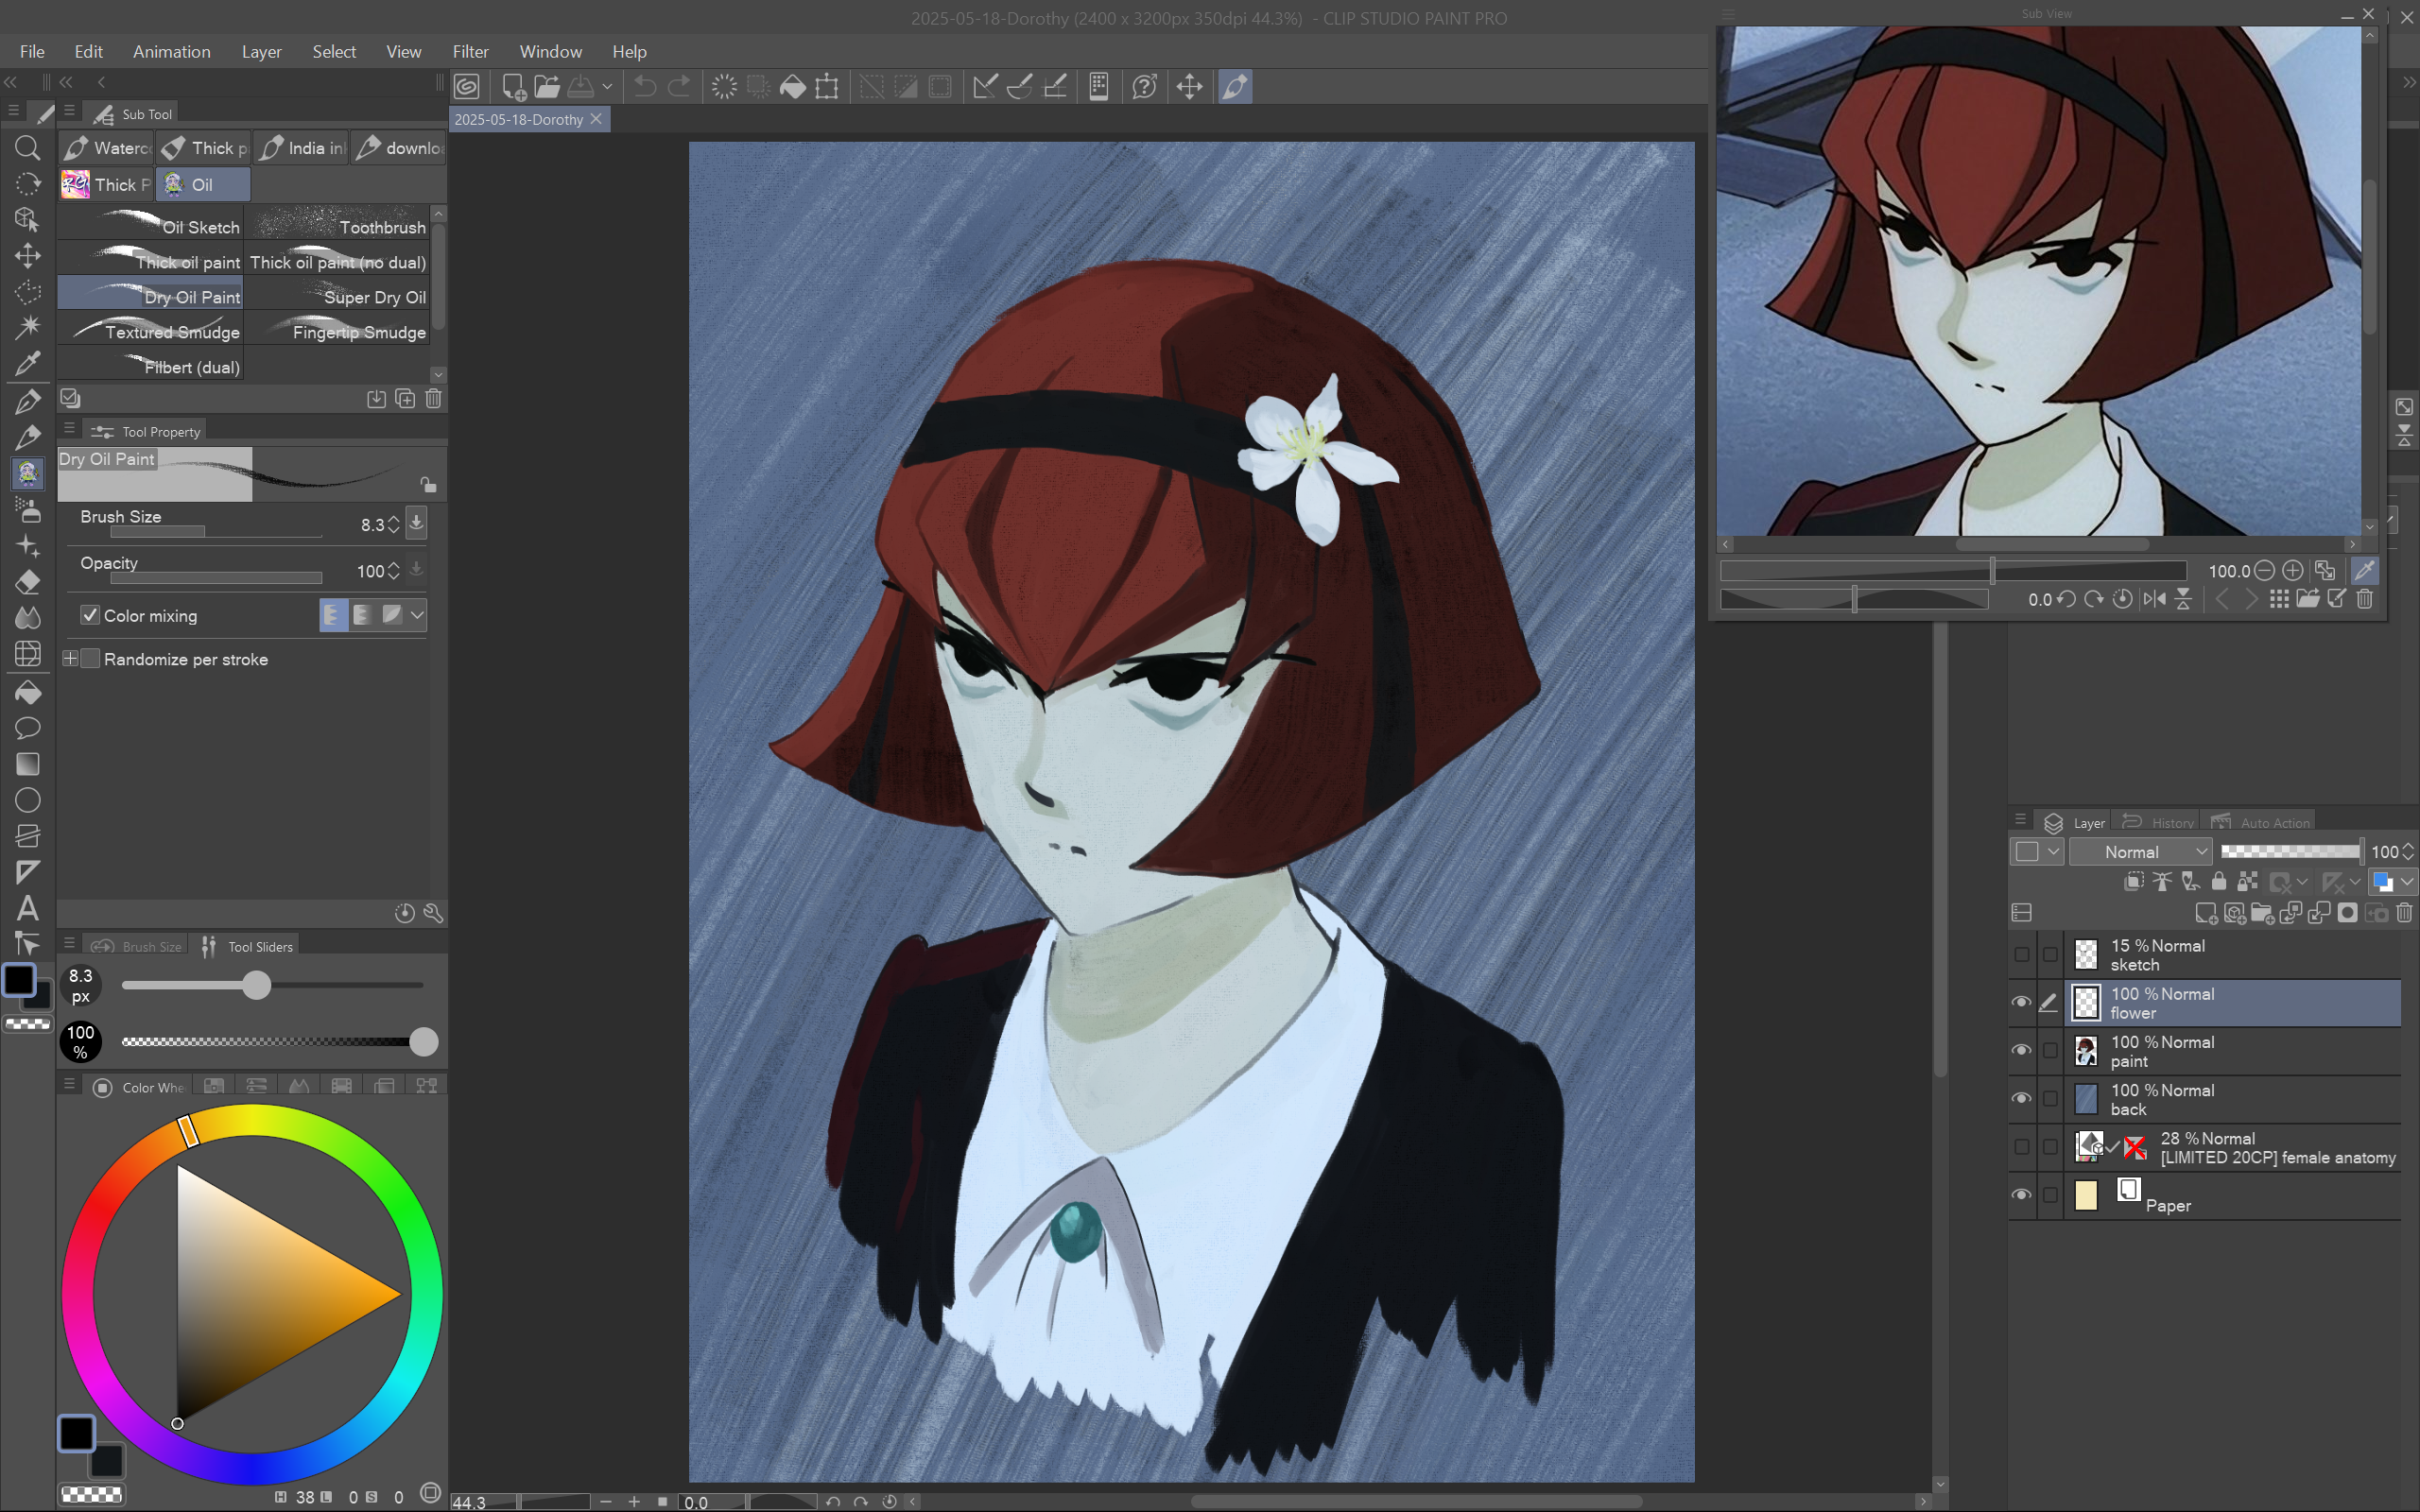Close the 2025-05-18-Dorothy canvas tab
Image resolution: width=2420 pixels, height=1512 pixels.
click(x=597, y=119)
